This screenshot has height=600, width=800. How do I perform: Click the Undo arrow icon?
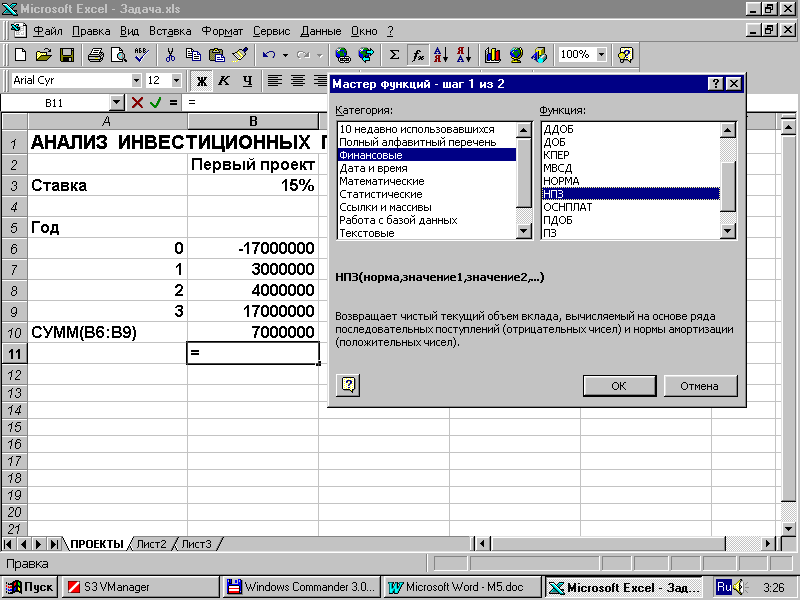pyautogui.click(x=269, y=55)
